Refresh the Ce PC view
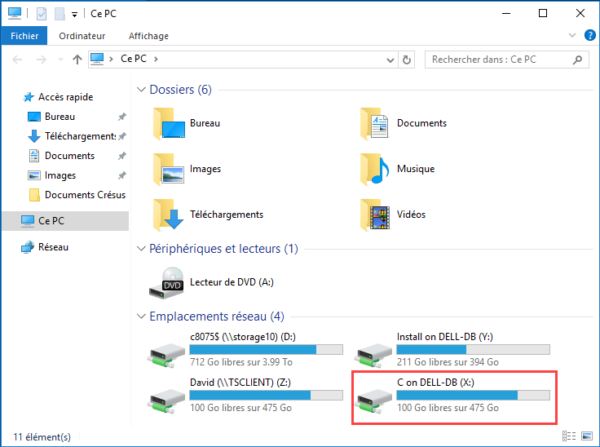 point(406,60)
